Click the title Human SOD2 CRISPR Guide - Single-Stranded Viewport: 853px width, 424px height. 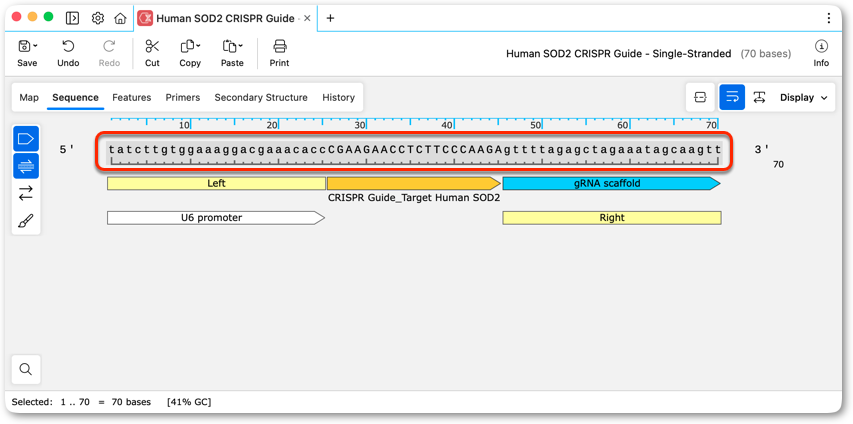619,53
